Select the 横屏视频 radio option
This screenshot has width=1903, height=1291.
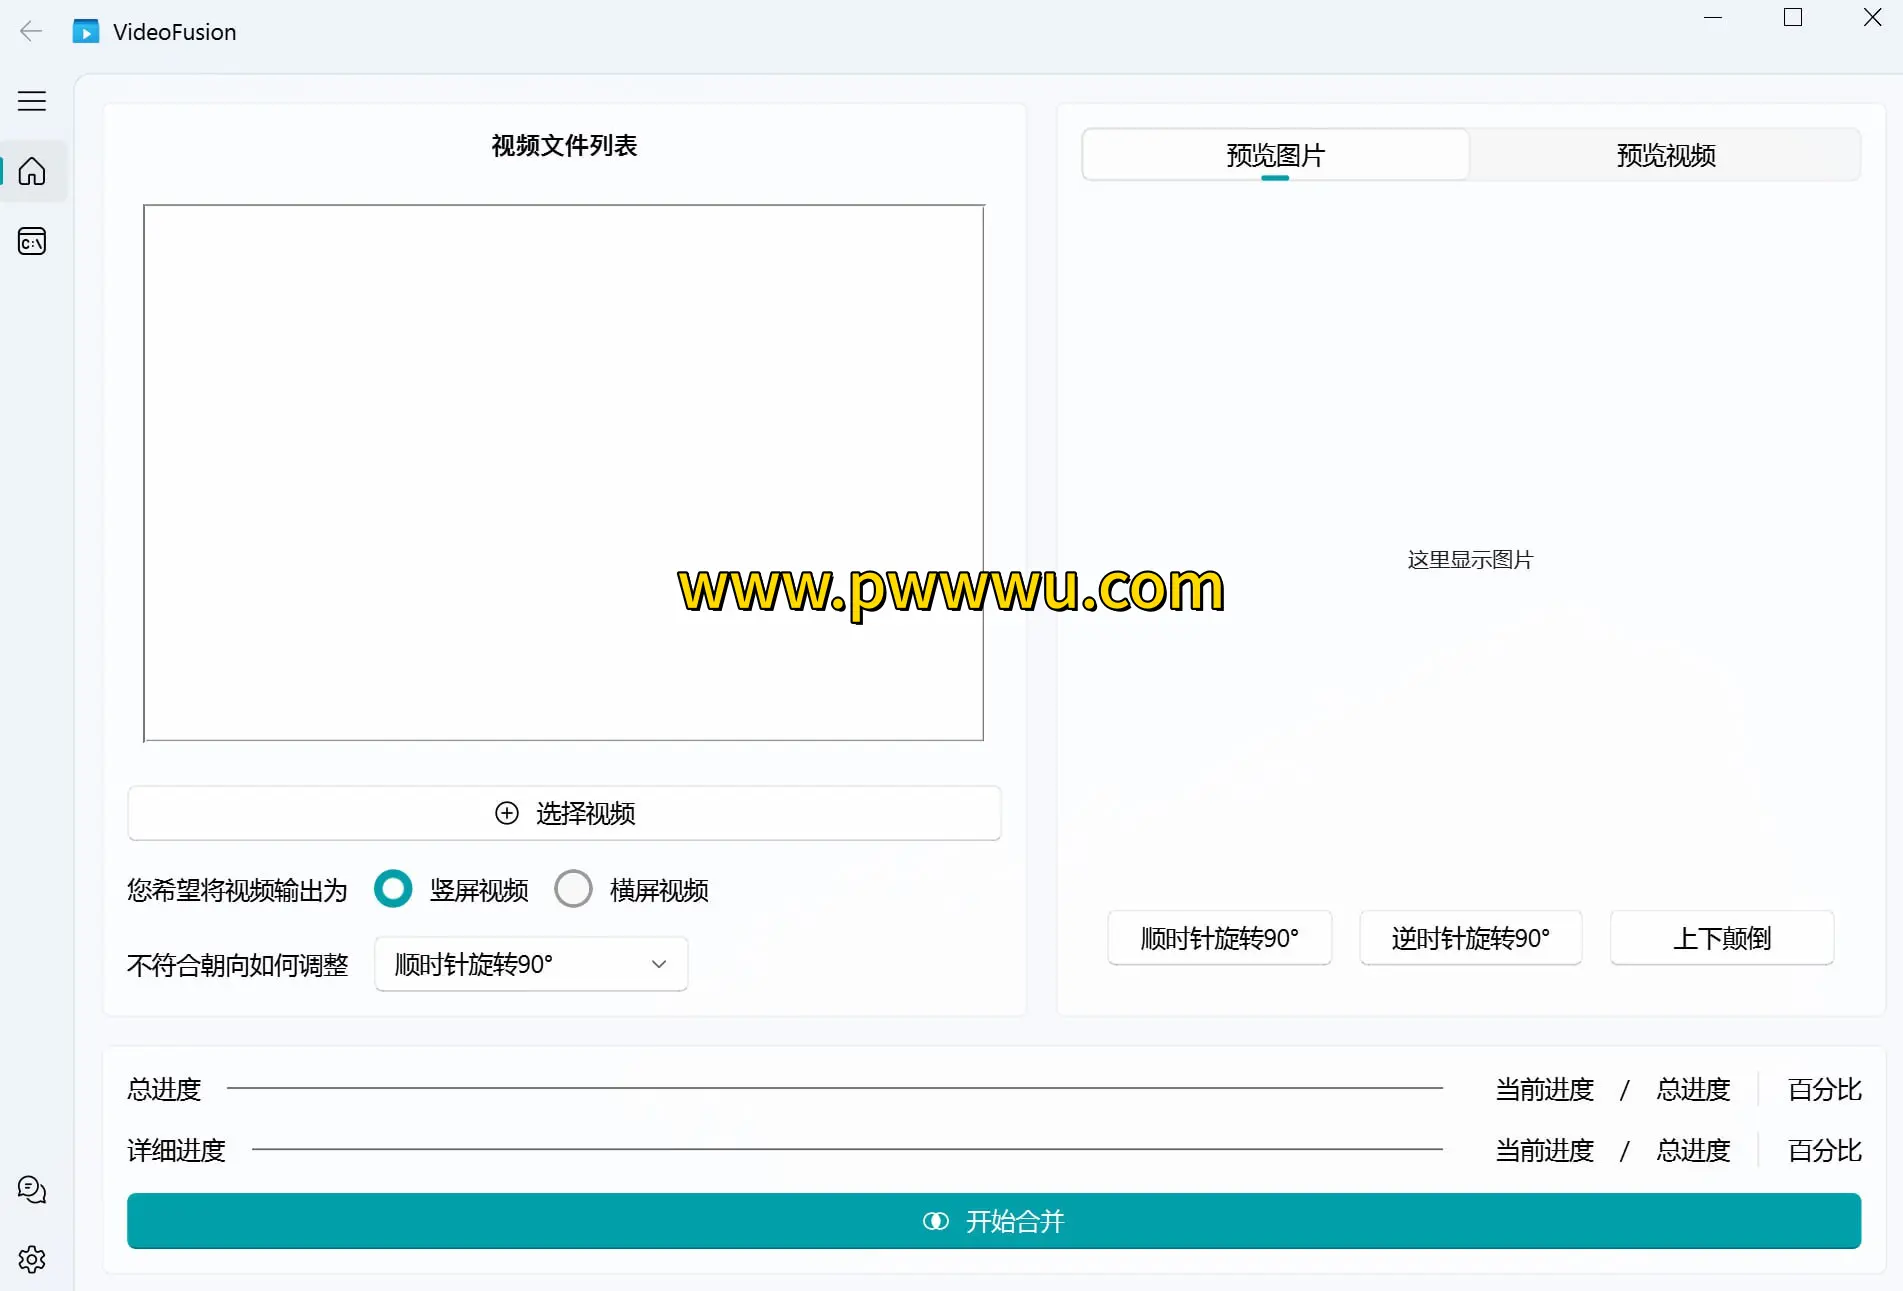pos(573,889)
